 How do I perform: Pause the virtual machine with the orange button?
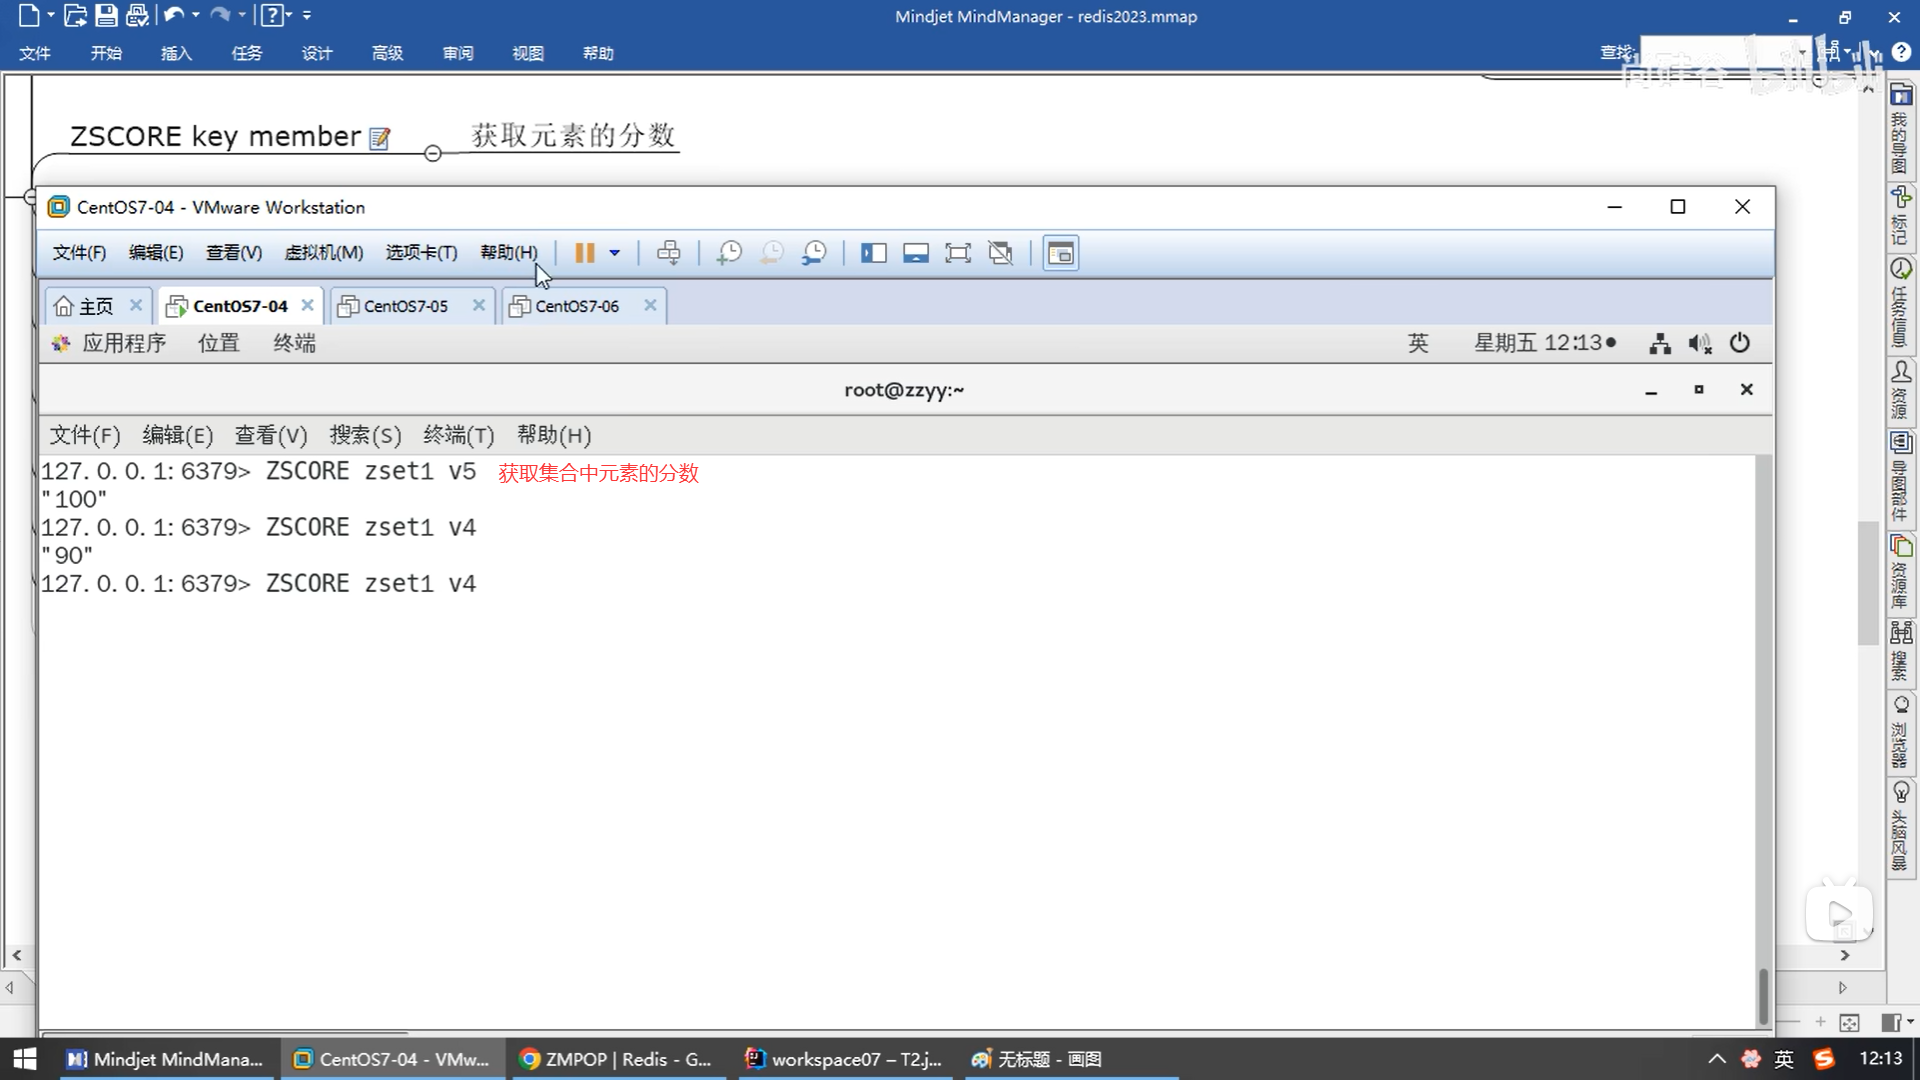coord(585,253)
